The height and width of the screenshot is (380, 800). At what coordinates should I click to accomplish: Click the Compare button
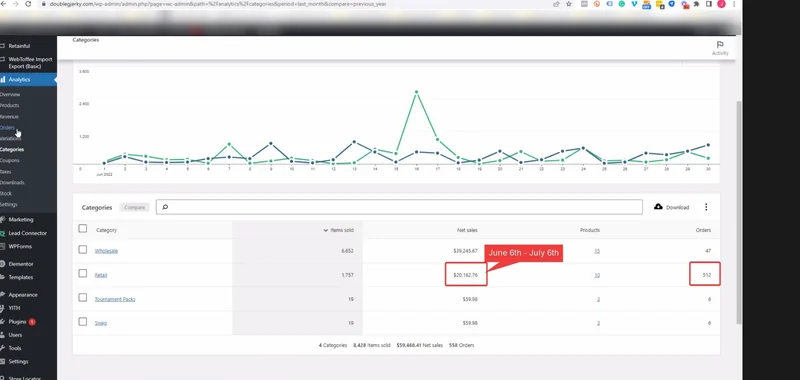pos(135,208)
